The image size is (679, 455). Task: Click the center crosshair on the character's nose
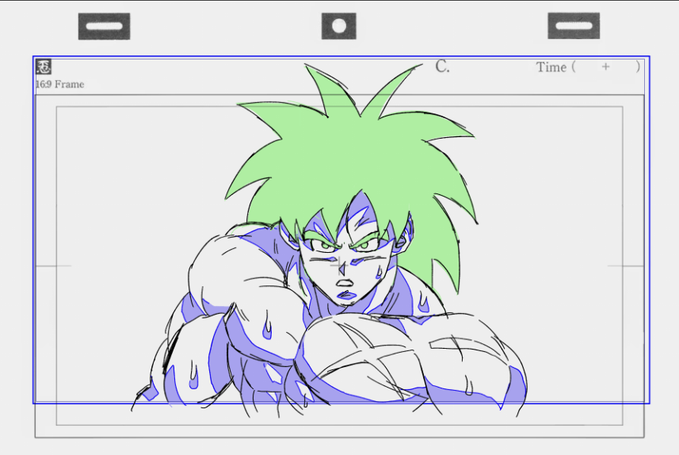(x=339, y=263)
